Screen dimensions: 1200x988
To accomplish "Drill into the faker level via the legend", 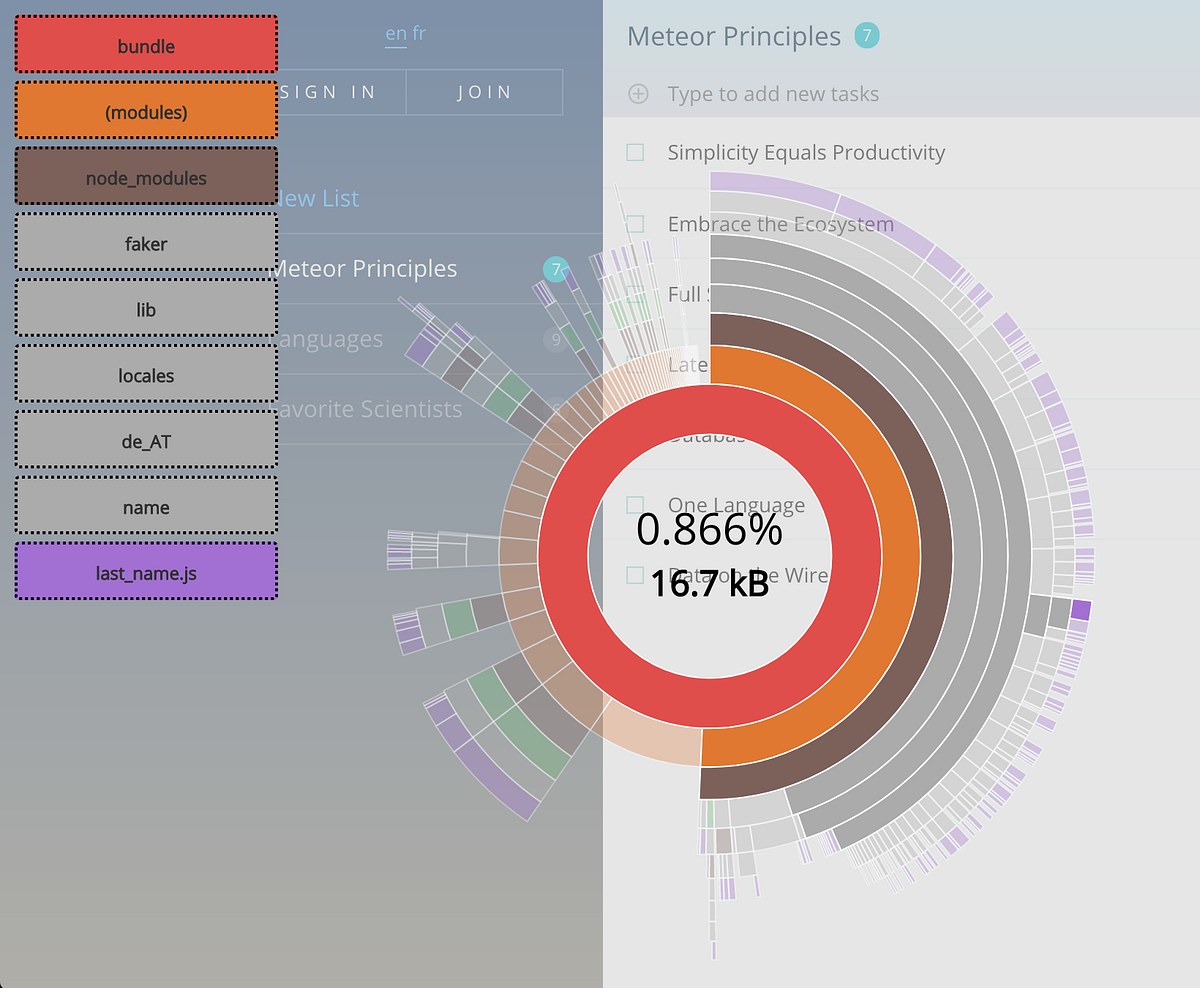I will [146, 243].
